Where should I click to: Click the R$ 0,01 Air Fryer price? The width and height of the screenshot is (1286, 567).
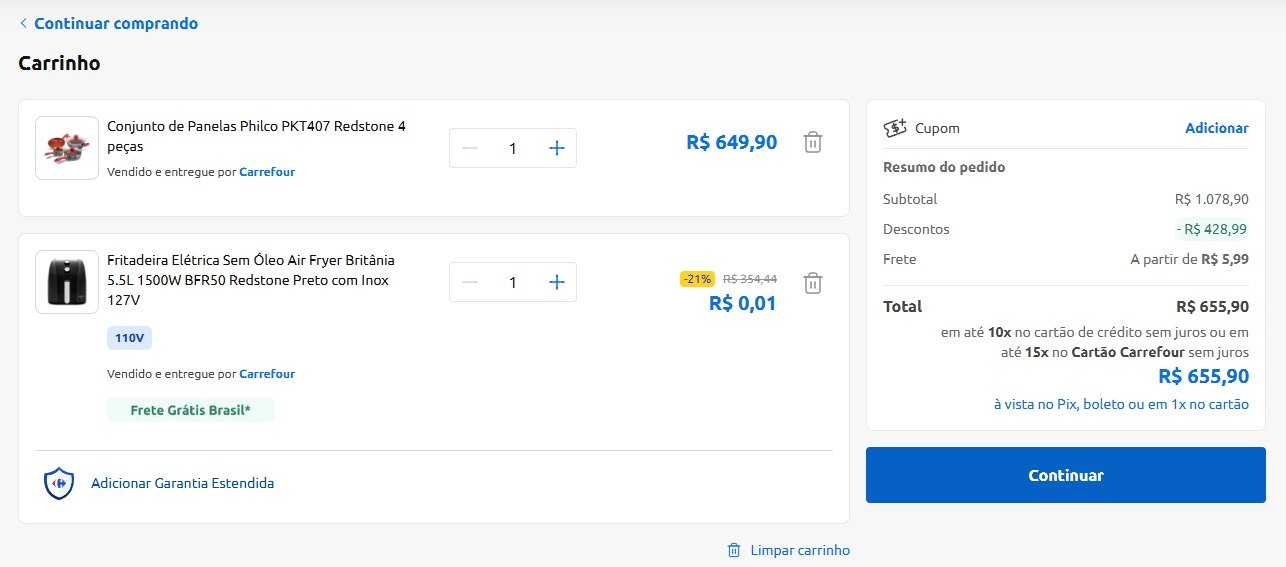pos(743,303)
